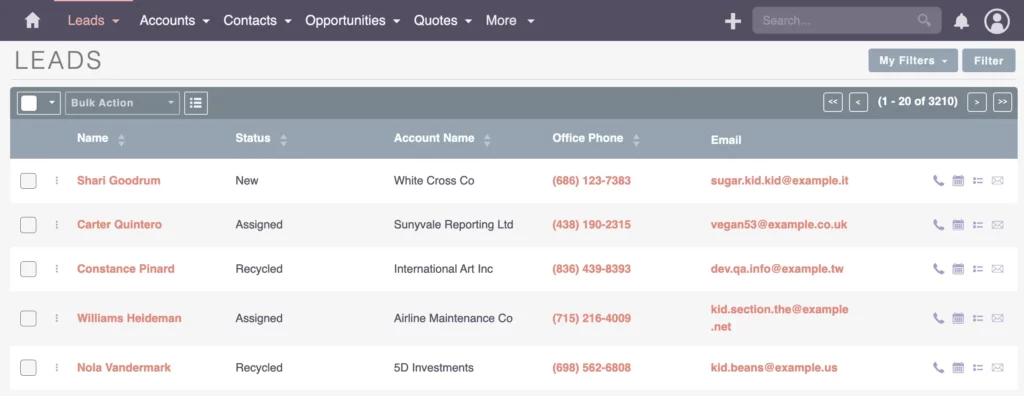1024x396 pixels.
Task: Open lead Constance Pinard
Action: click(125, 269)
